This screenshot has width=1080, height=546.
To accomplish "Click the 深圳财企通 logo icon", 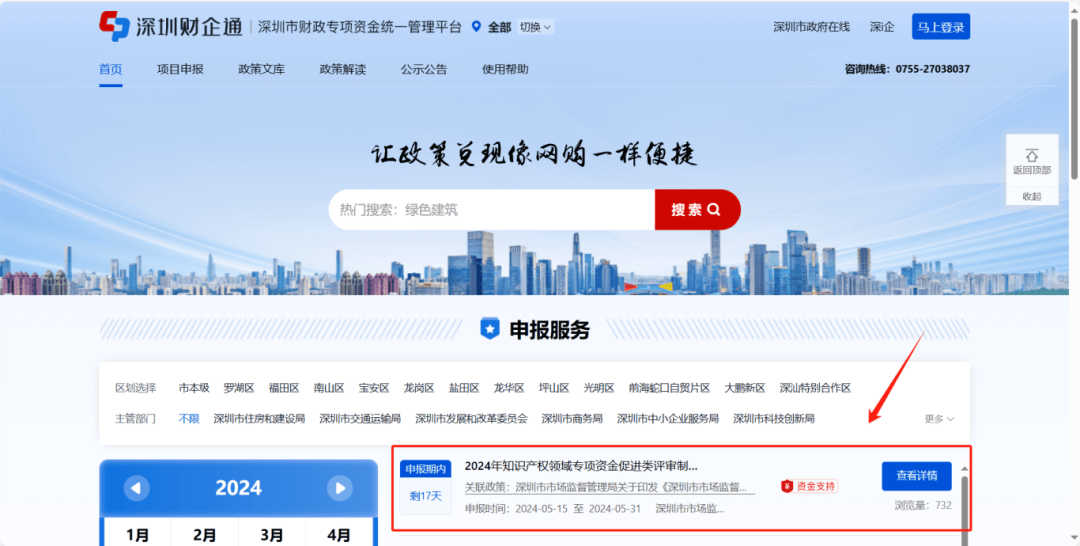I will (114, 26).
